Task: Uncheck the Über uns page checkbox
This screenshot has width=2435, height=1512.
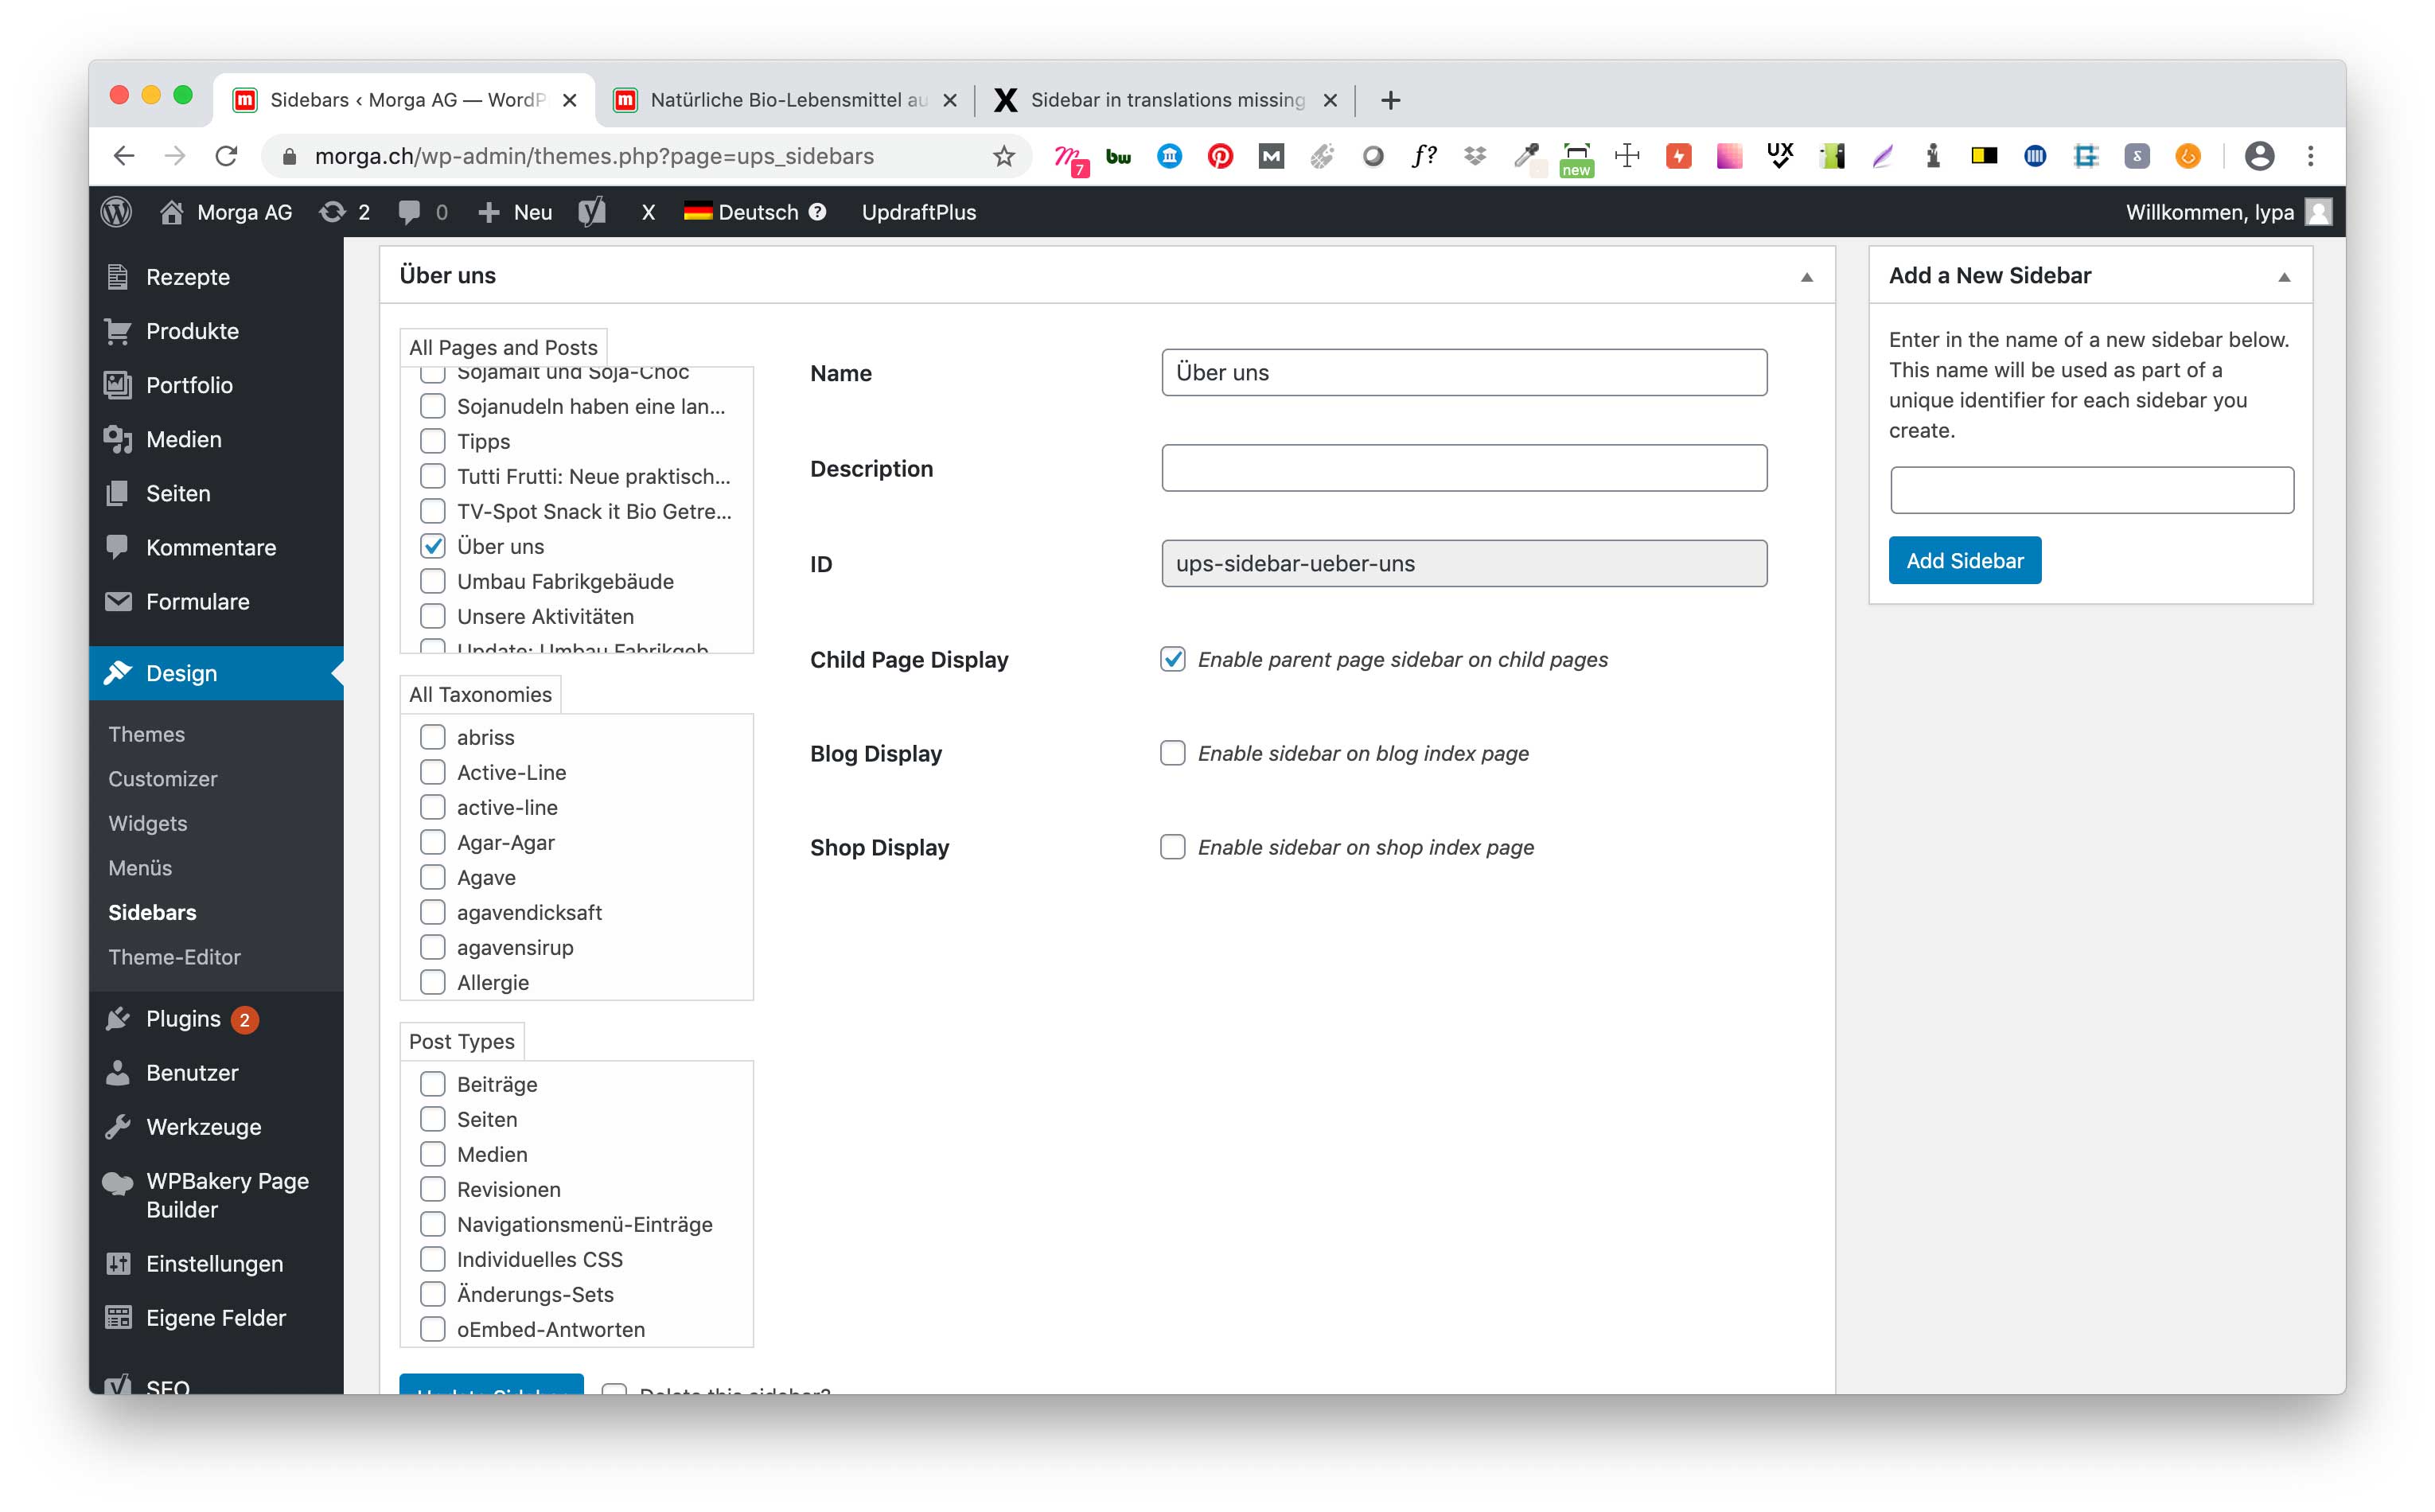Action: coord(432,546)
